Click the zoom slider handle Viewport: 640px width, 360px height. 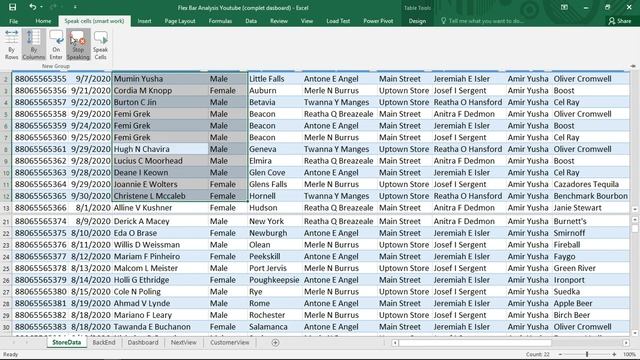587,354
